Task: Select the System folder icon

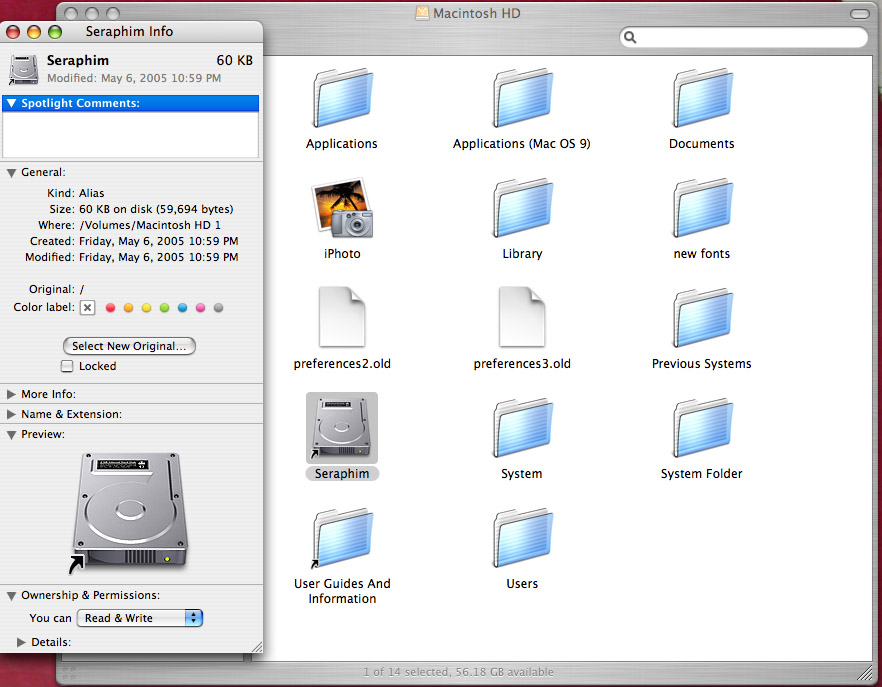Action: click(523, 428)
